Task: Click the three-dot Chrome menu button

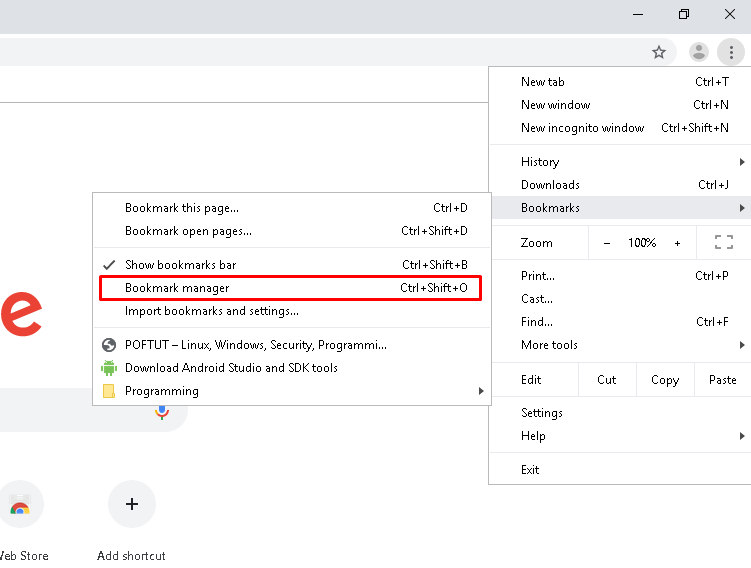Action: pyautogui.click(x=730, y=52)
